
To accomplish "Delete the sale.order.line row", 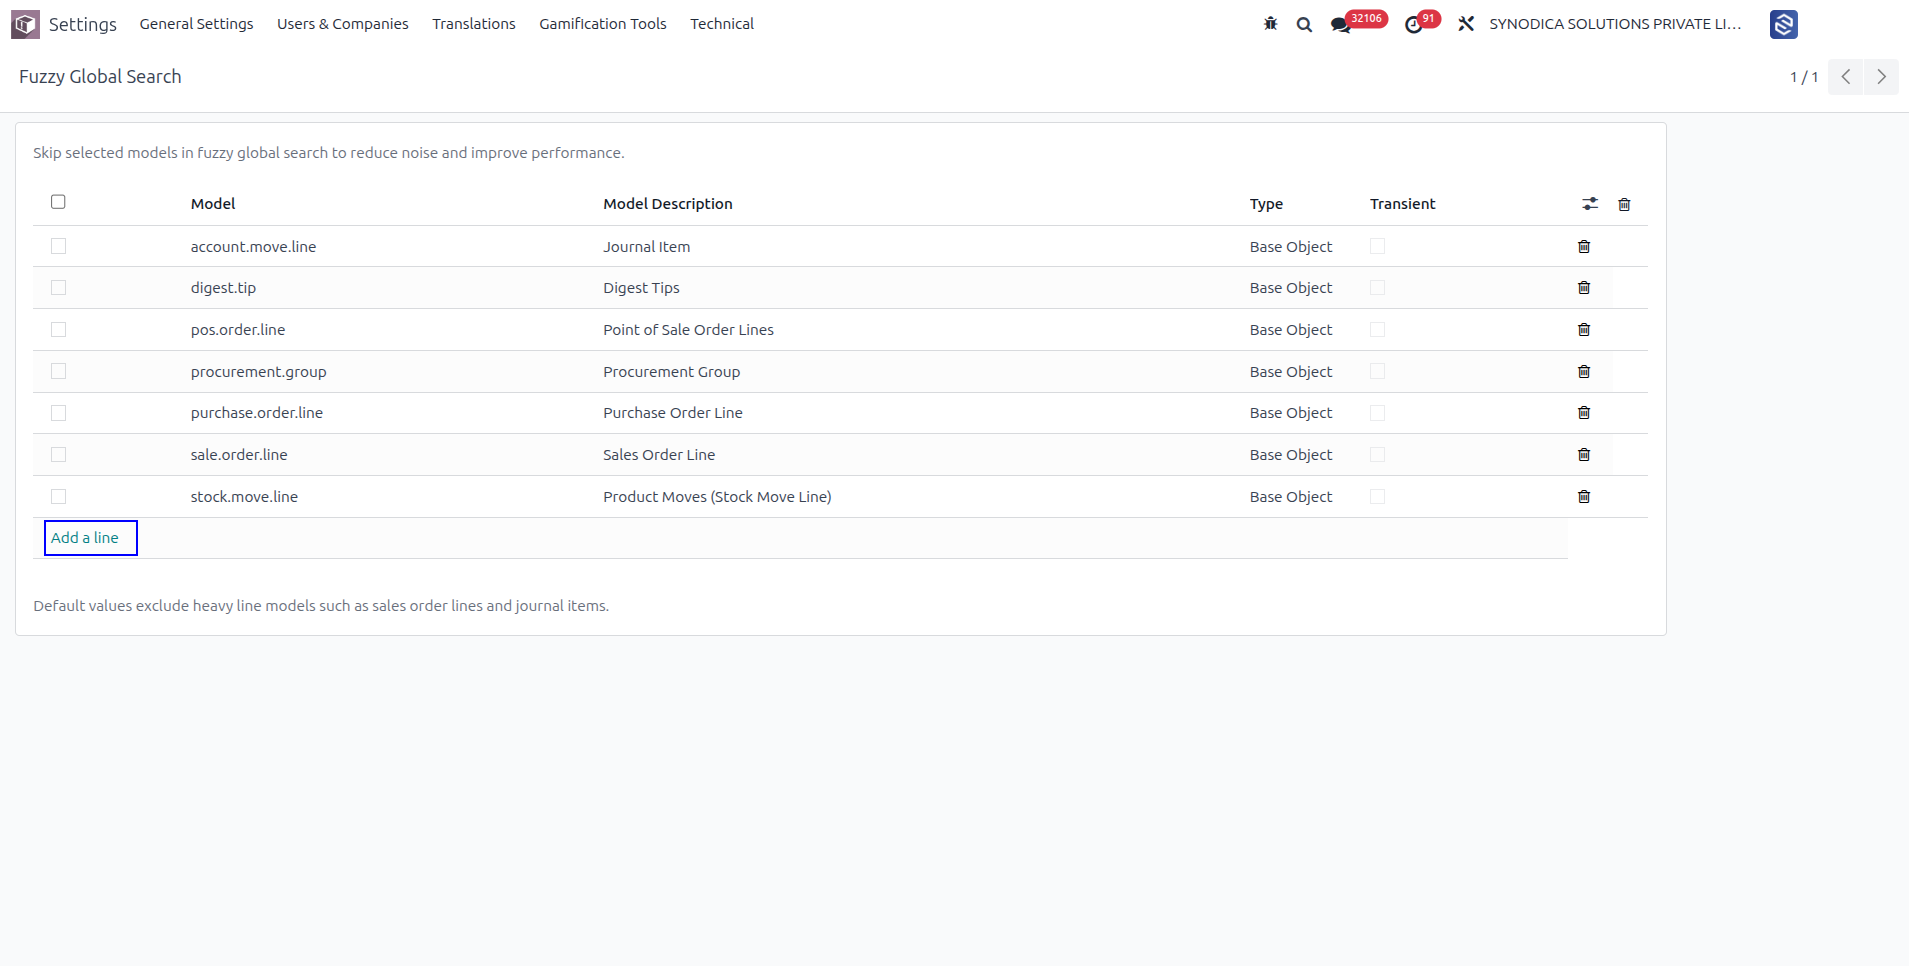I will click(x=1584, y=455).
